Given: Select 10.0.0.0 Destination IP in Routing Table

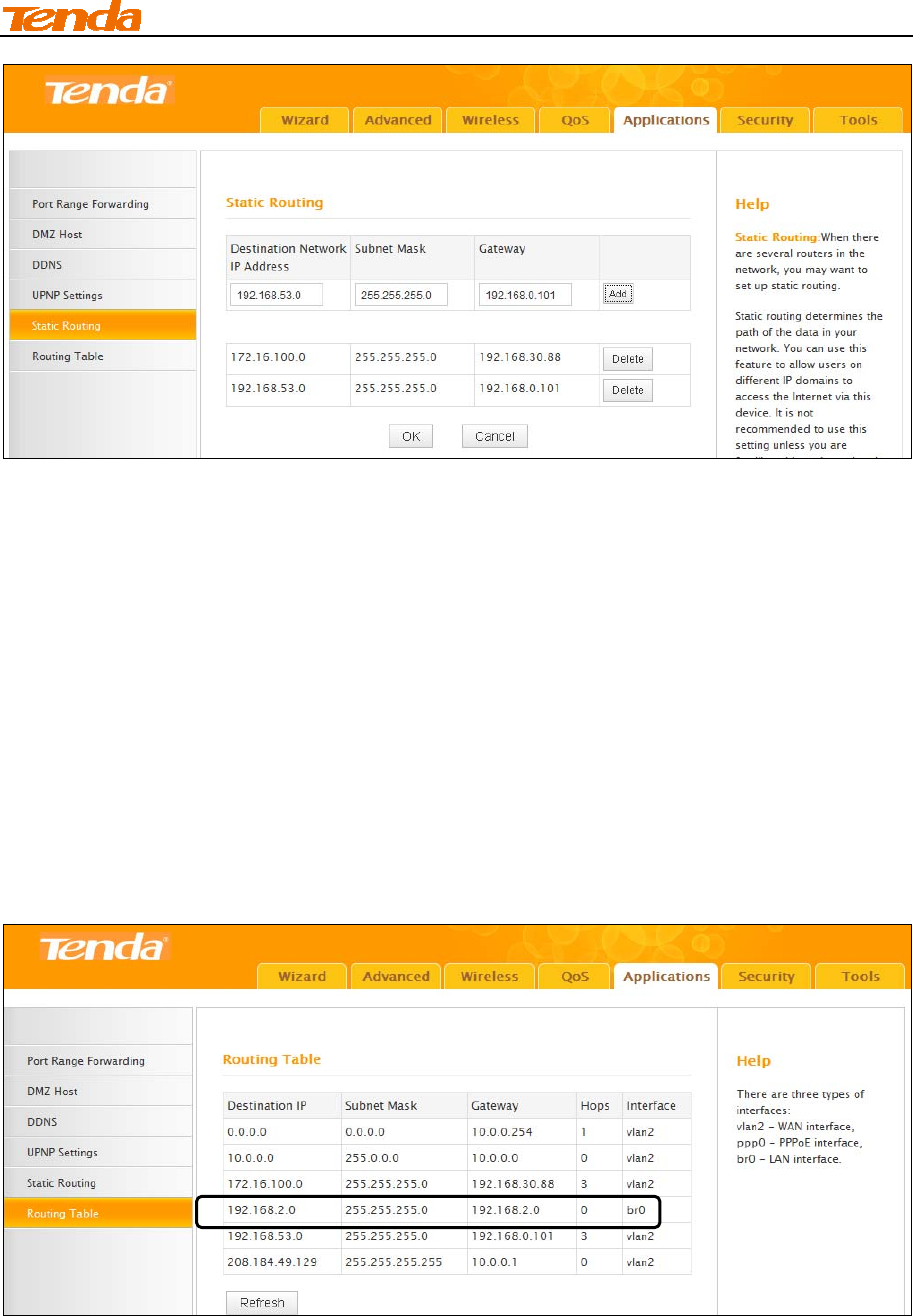Looking at the screenshot, I should (x=250, y=1158).
